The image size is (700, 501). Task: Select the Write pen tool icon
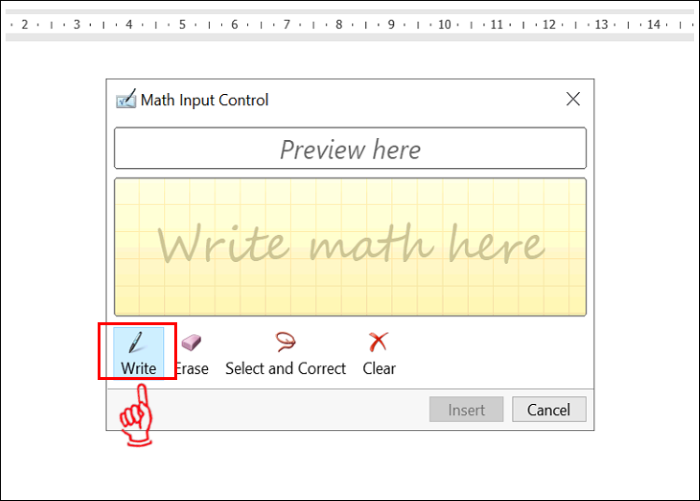click(138, 343)
